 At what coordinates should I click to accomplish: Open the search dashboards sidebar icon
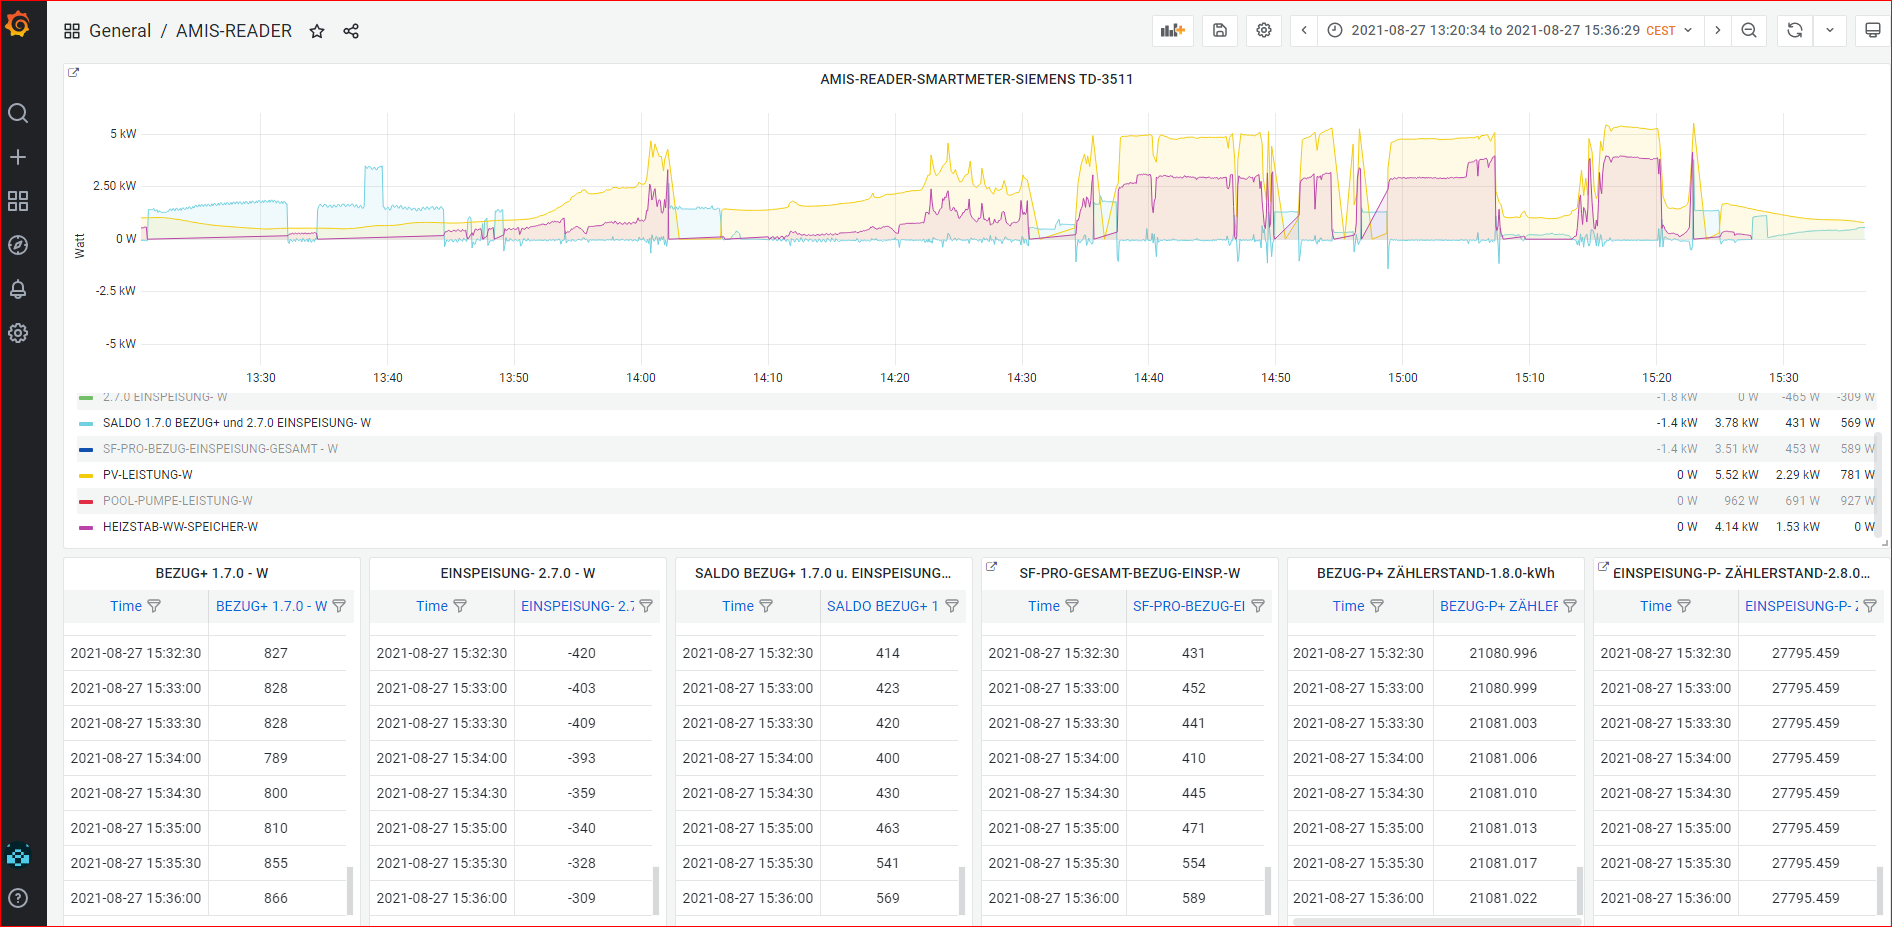pyautogui.click(x=18, y=113)
